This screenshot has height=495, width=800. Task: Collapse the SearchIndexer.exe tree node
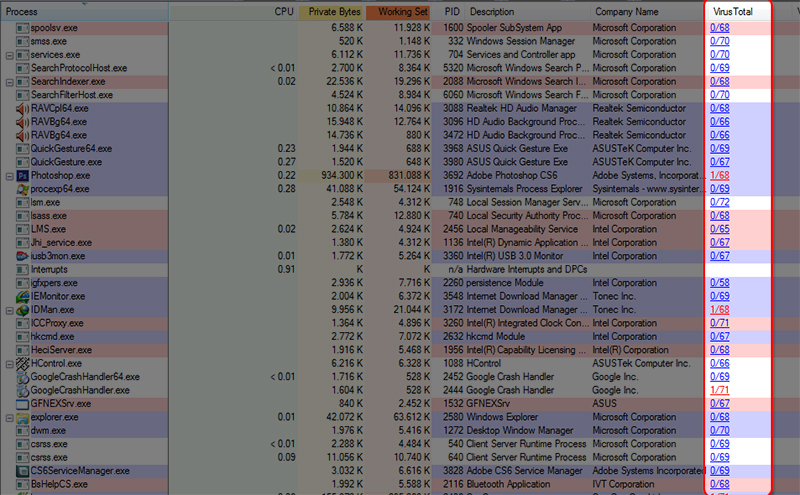tap(9, 82)
